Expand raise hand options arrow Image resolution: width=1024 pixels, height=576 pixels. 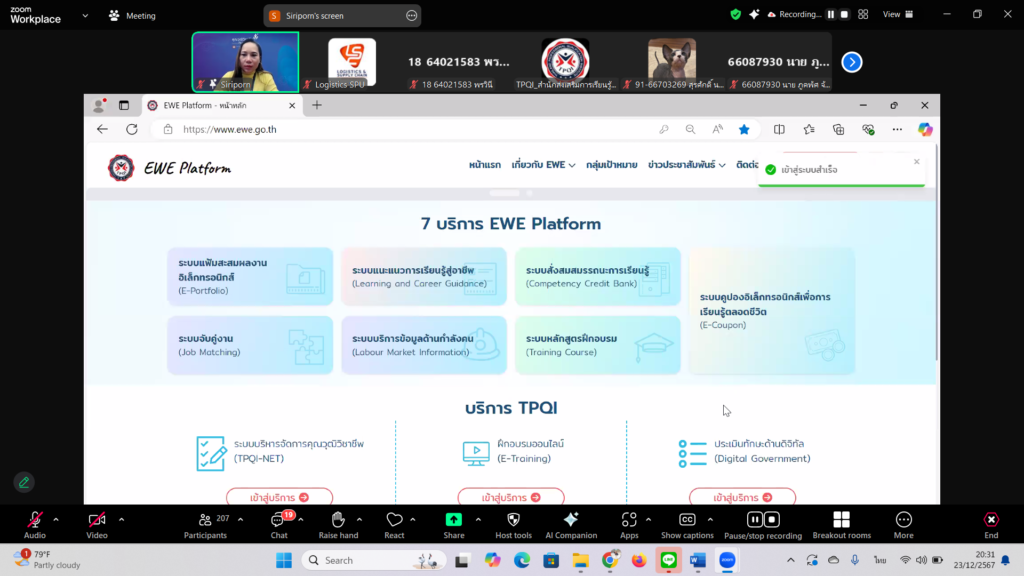359,520
